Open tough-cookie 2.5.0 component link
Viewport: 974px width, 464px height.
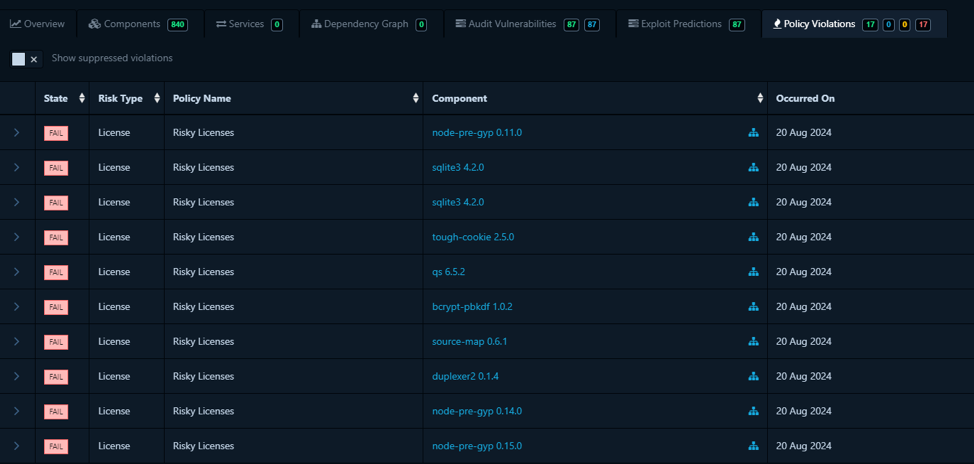(473, 237)
